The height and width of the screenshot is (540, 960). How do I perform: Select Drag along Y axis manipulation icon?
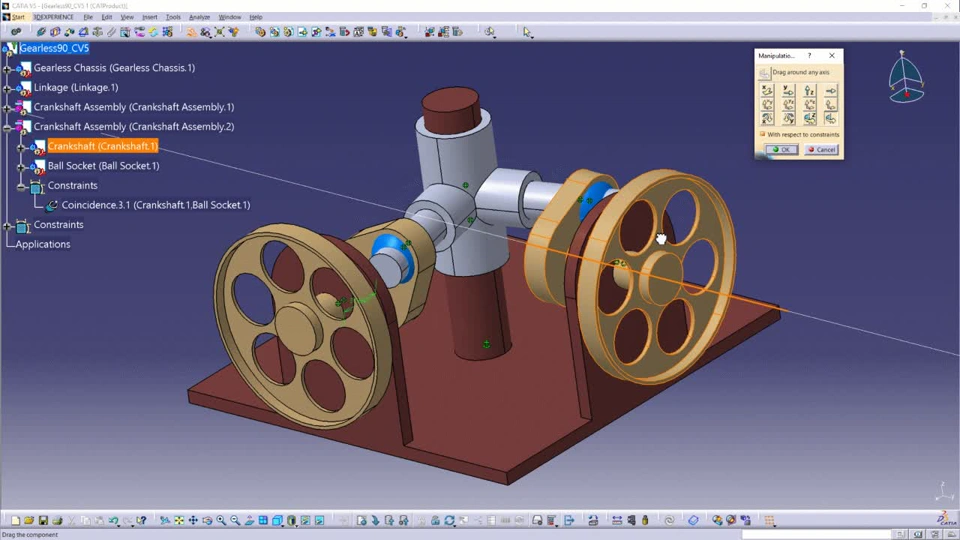(789, 91)
